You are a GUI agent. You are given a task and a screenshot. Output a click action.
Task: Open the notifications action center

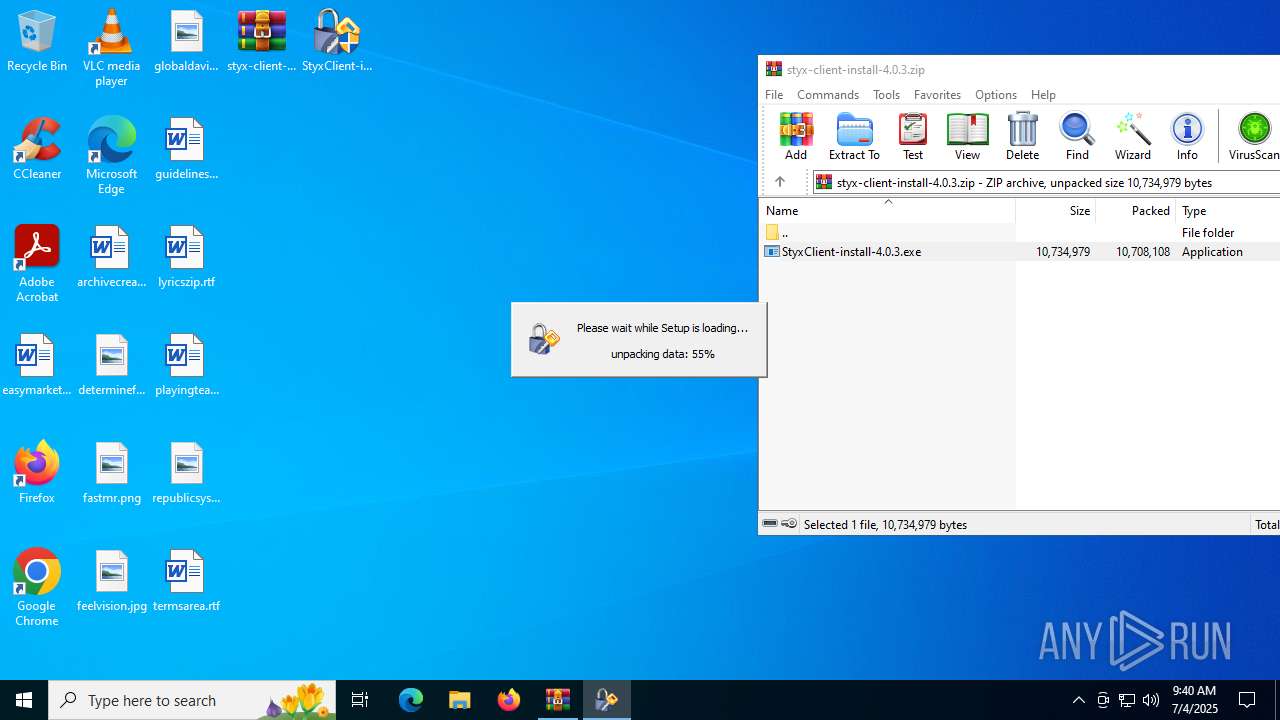[x=1248, y=700]
